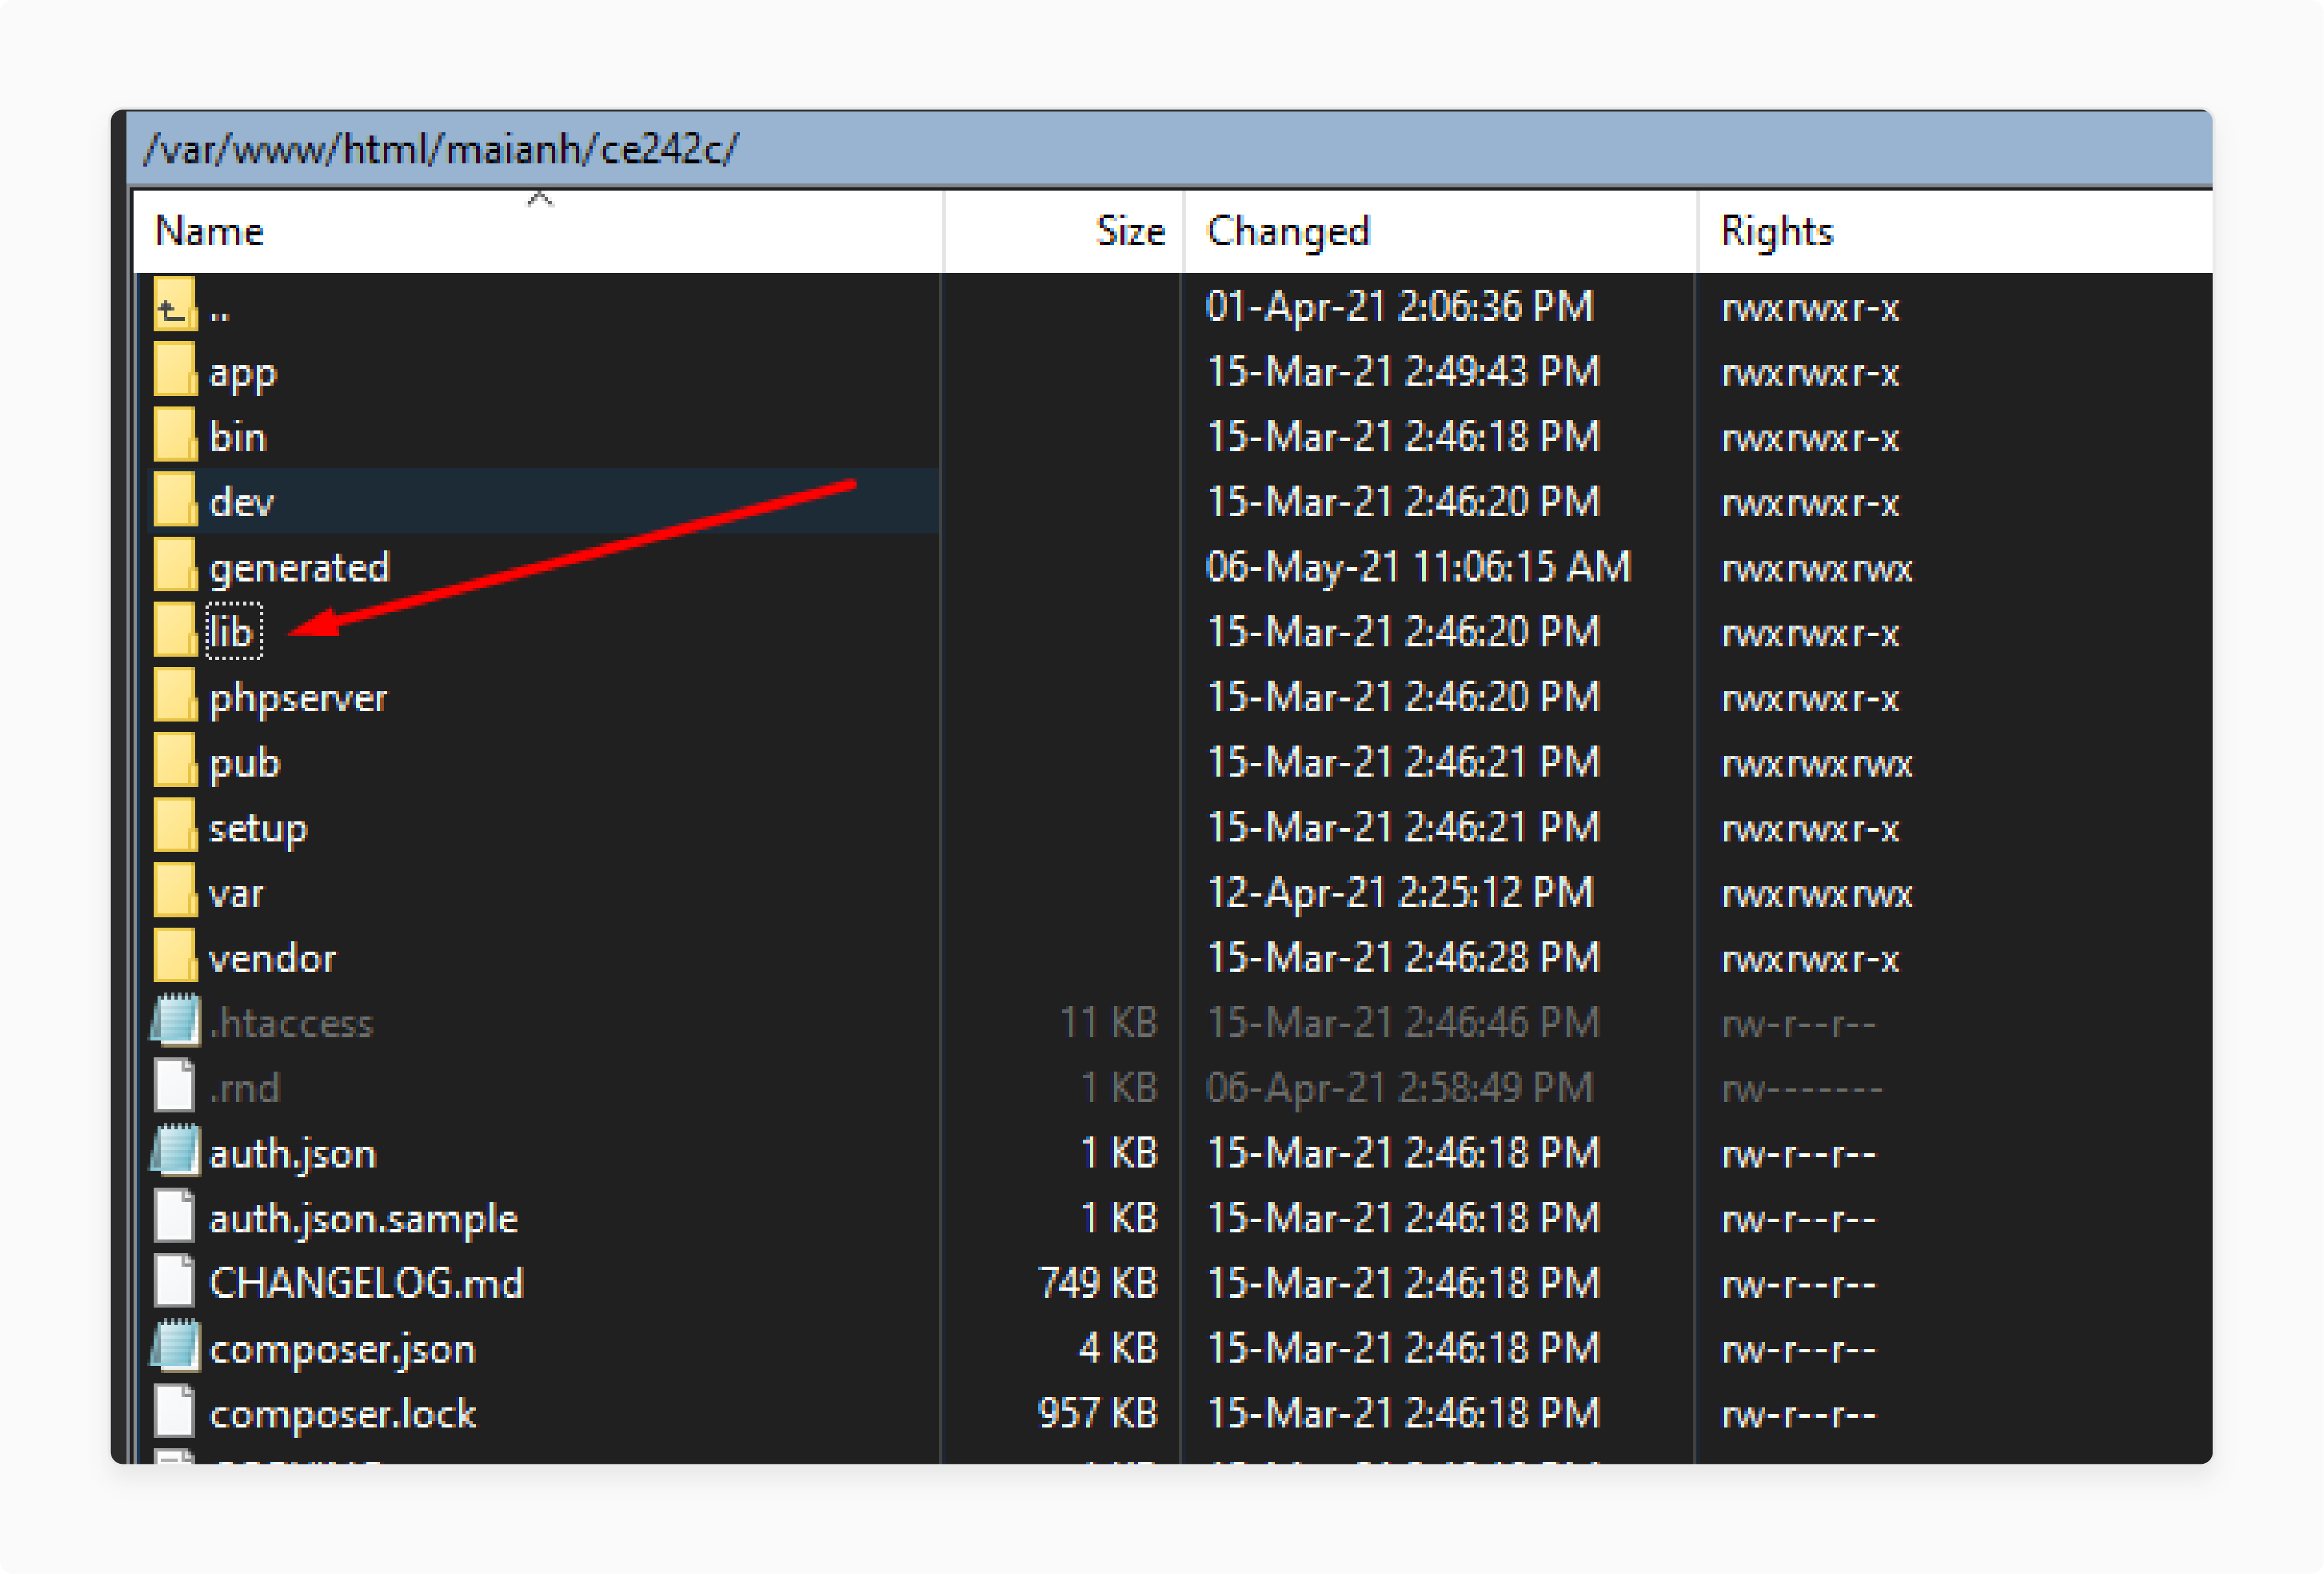2324x1574 pixels.
Task: Click date '06-May-21 11:06:15 AM' of generated
Action: click(x=1418, y=568)
